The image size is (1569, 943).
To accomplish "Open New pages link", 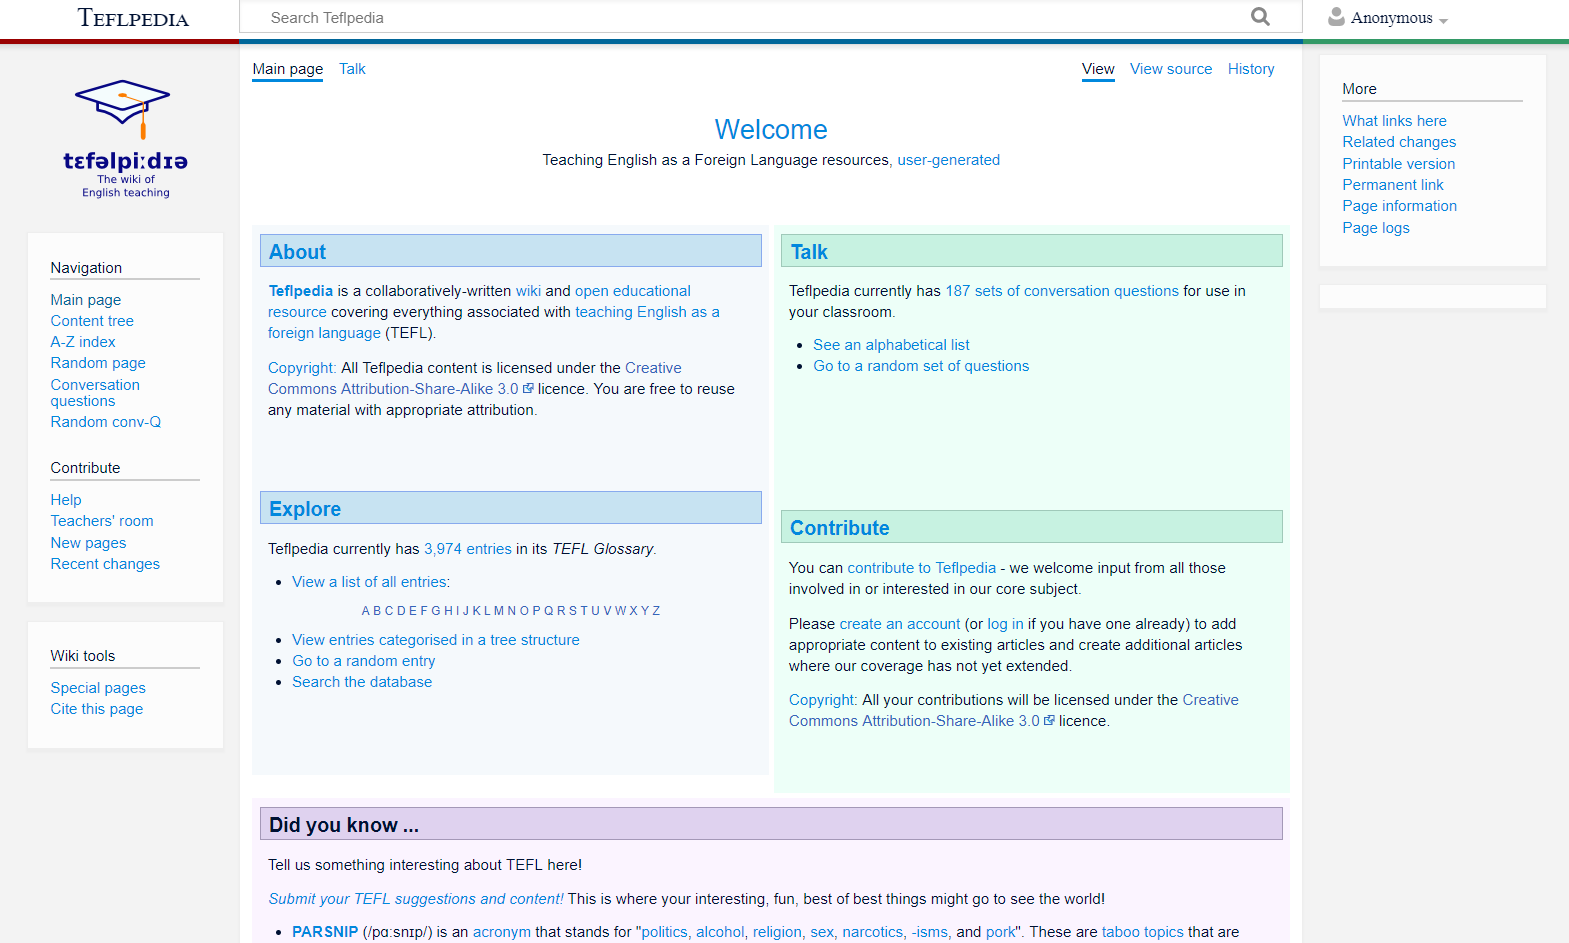I will (x=88, y=543).
